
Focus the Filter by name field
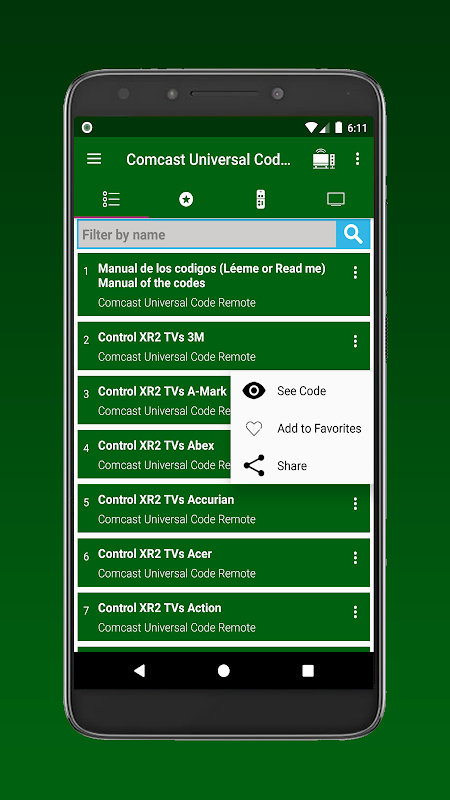[x=207, y=235]
